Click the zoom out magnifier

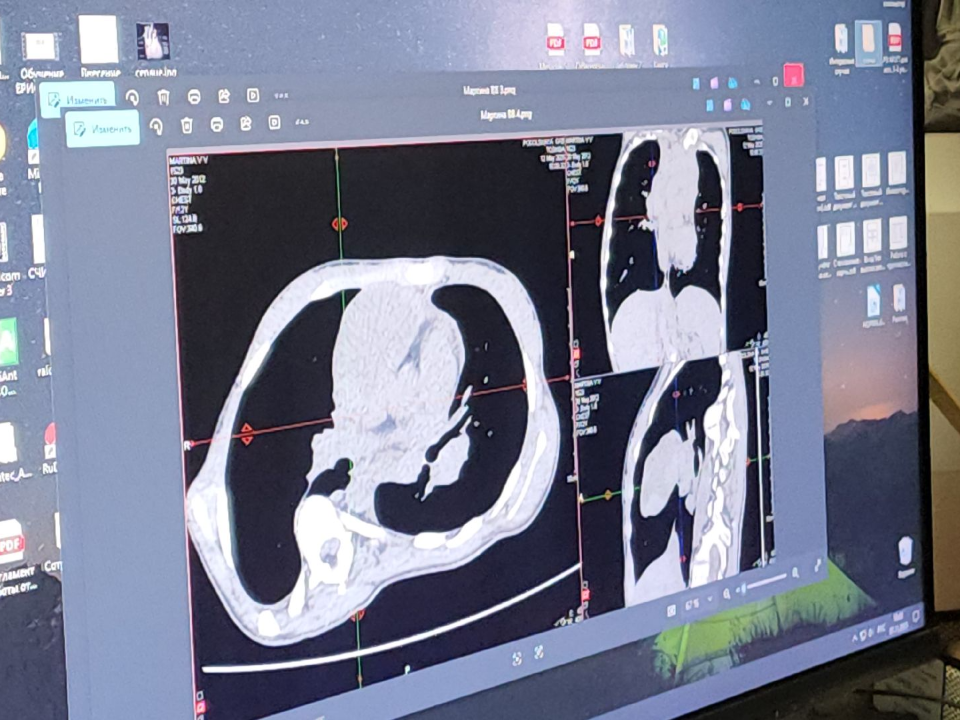(x=727, y=593)
